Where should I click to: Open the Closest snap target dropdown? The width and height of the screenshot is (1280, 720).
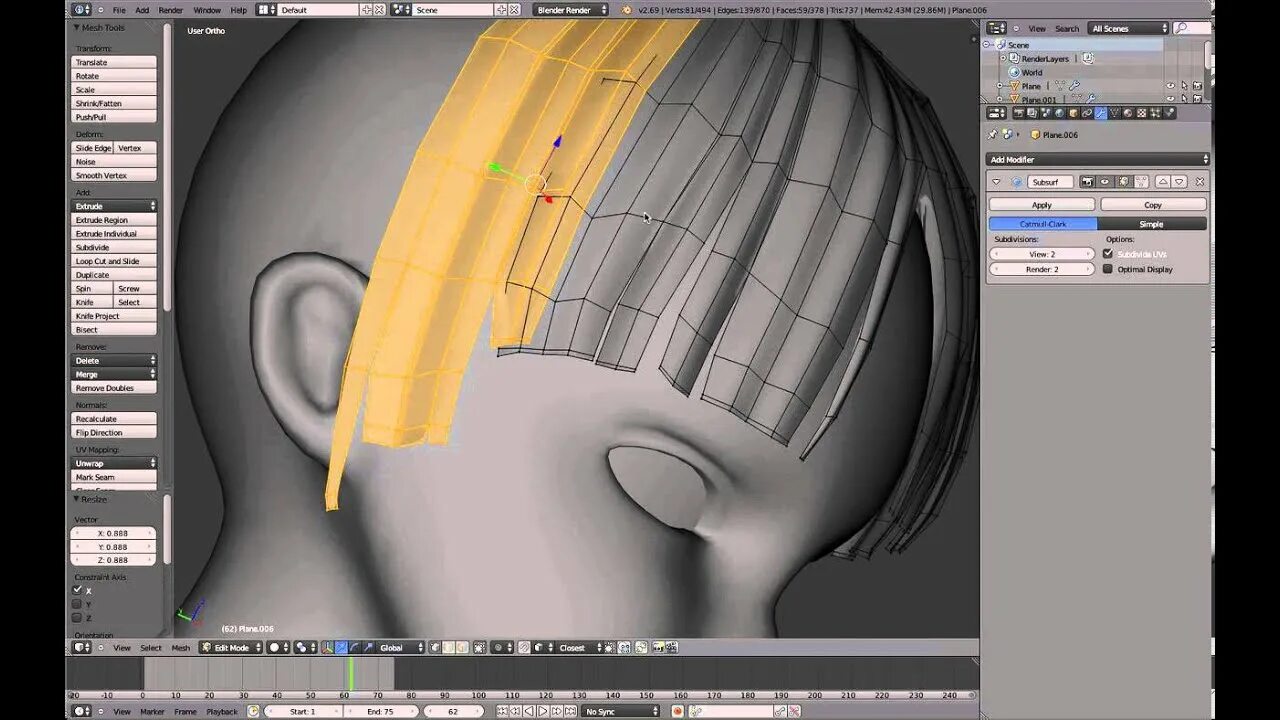[x=579, y=648]
